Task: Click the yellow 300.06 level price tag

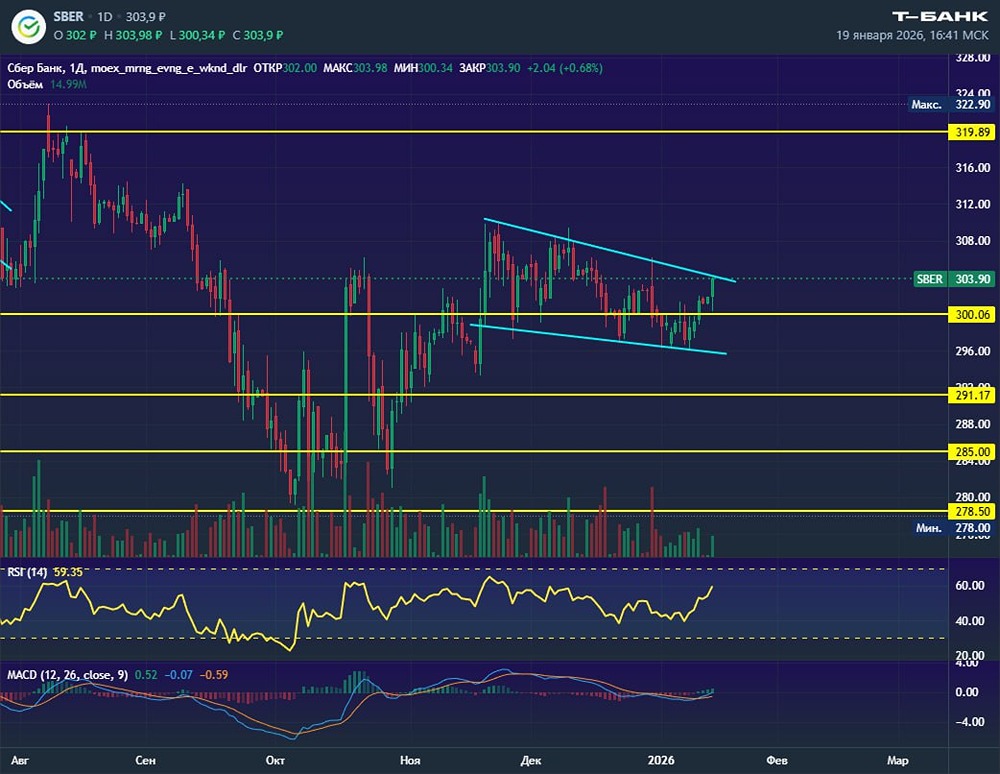Action: pyautogui.click(x=972, y=314)
